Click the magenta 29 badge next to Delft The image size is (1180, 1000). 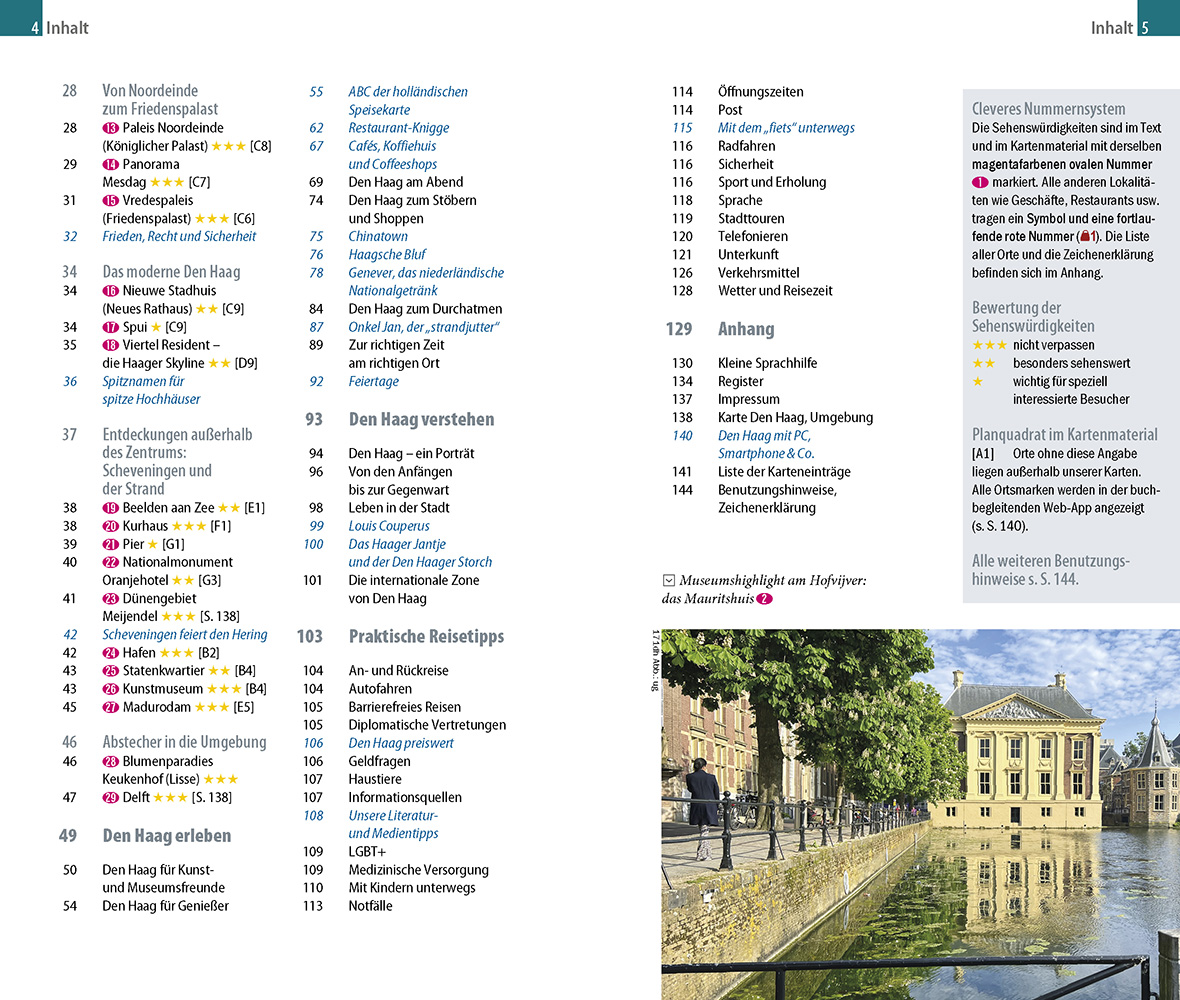pyautogui.click(x=110, y=798)
